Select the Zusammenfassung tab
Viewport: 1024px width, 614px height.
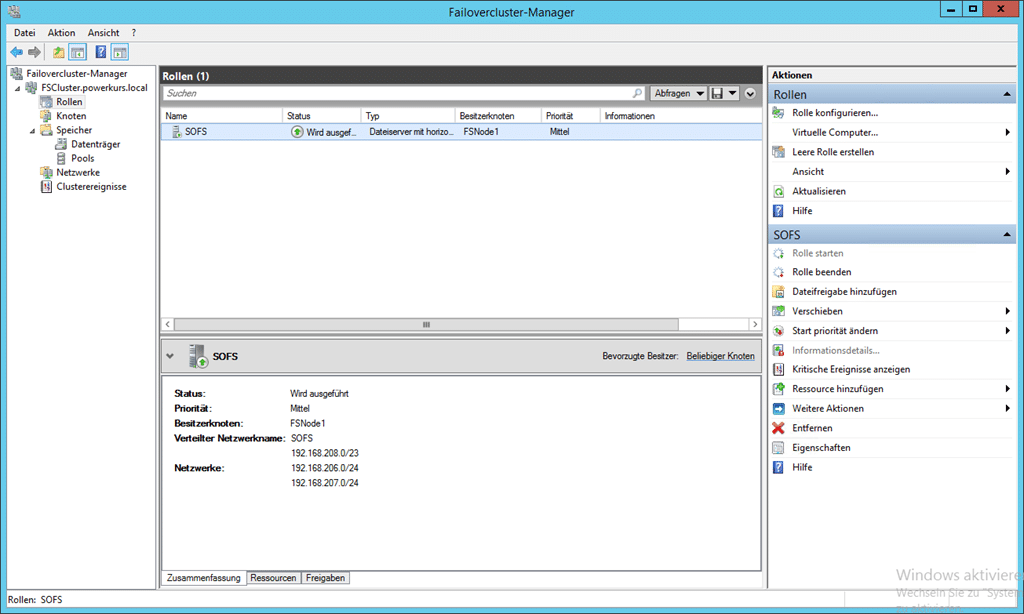point(204,578)
